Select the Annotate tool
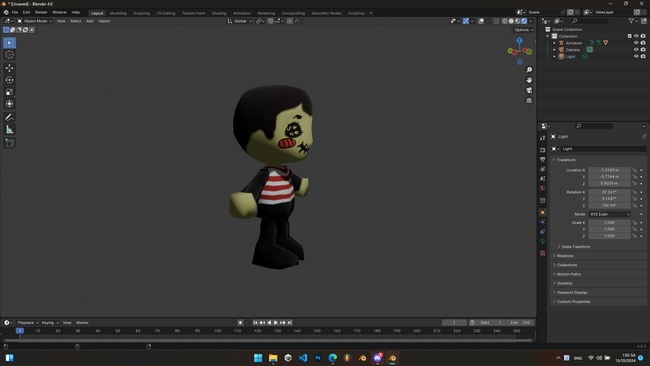 coord(10,118)
